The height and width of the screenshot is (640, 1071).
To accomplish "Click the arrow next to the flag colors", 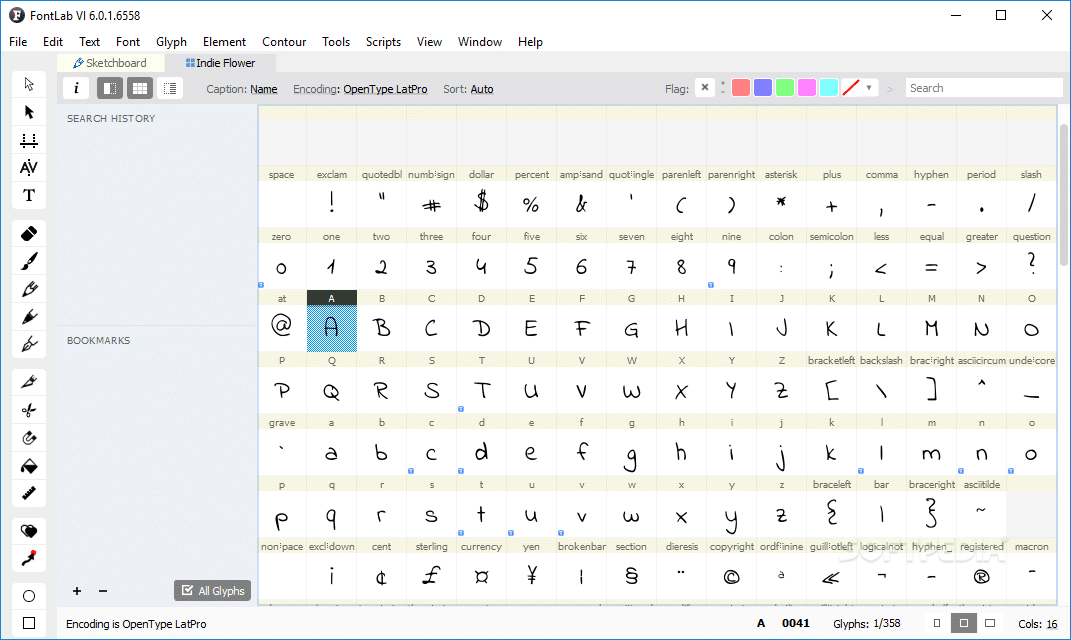I will (889, 89).
